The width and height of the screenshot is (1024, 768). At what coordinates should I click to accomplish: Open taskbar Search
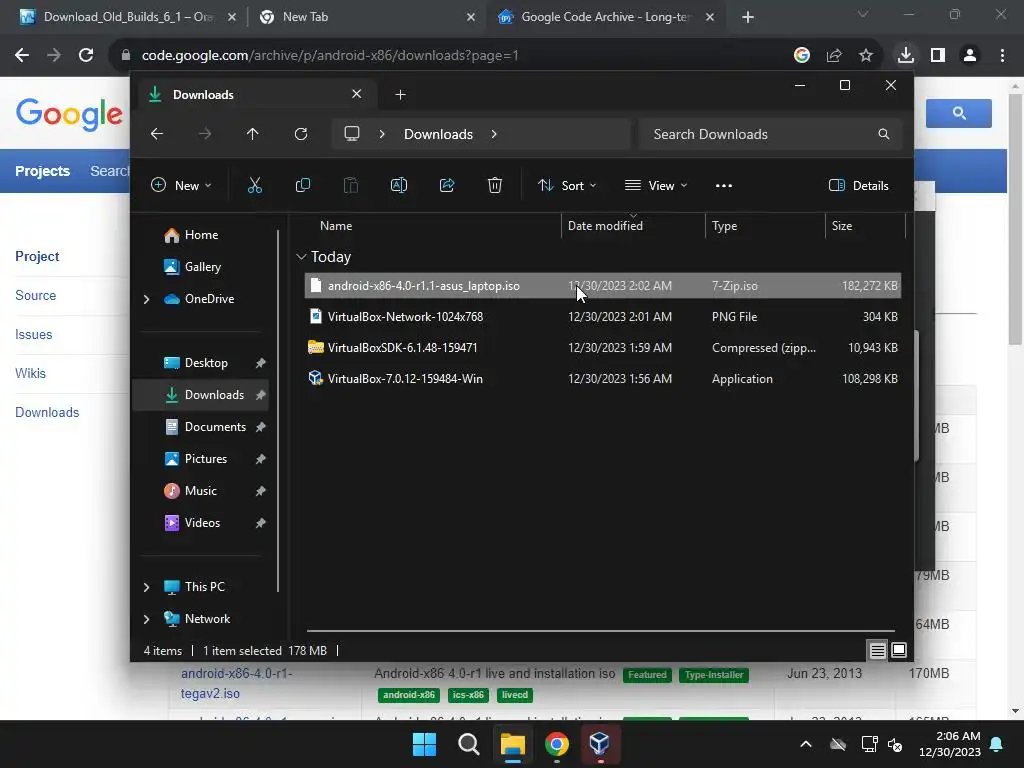click(x=468, y=744)
